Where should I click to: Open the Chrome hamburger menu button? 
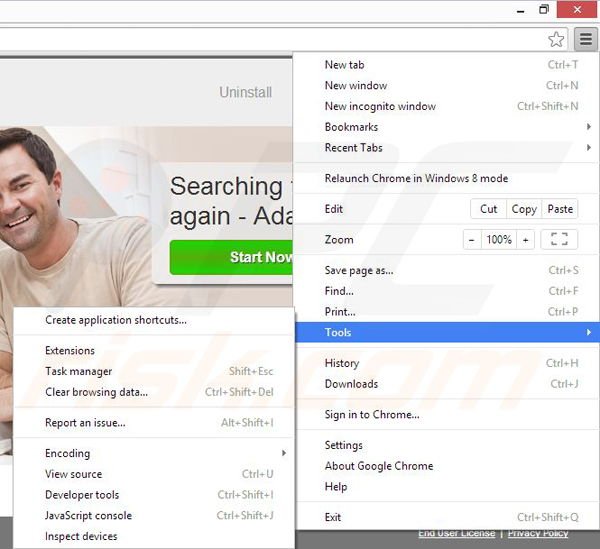pos(585,39)
